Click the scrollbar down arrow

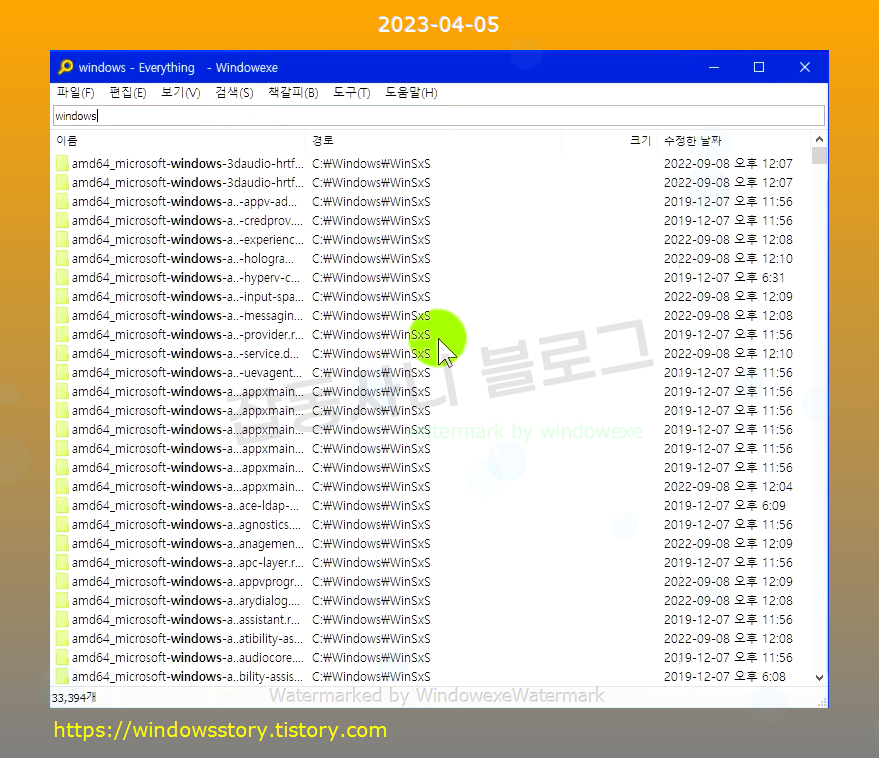tap(819, 678)
